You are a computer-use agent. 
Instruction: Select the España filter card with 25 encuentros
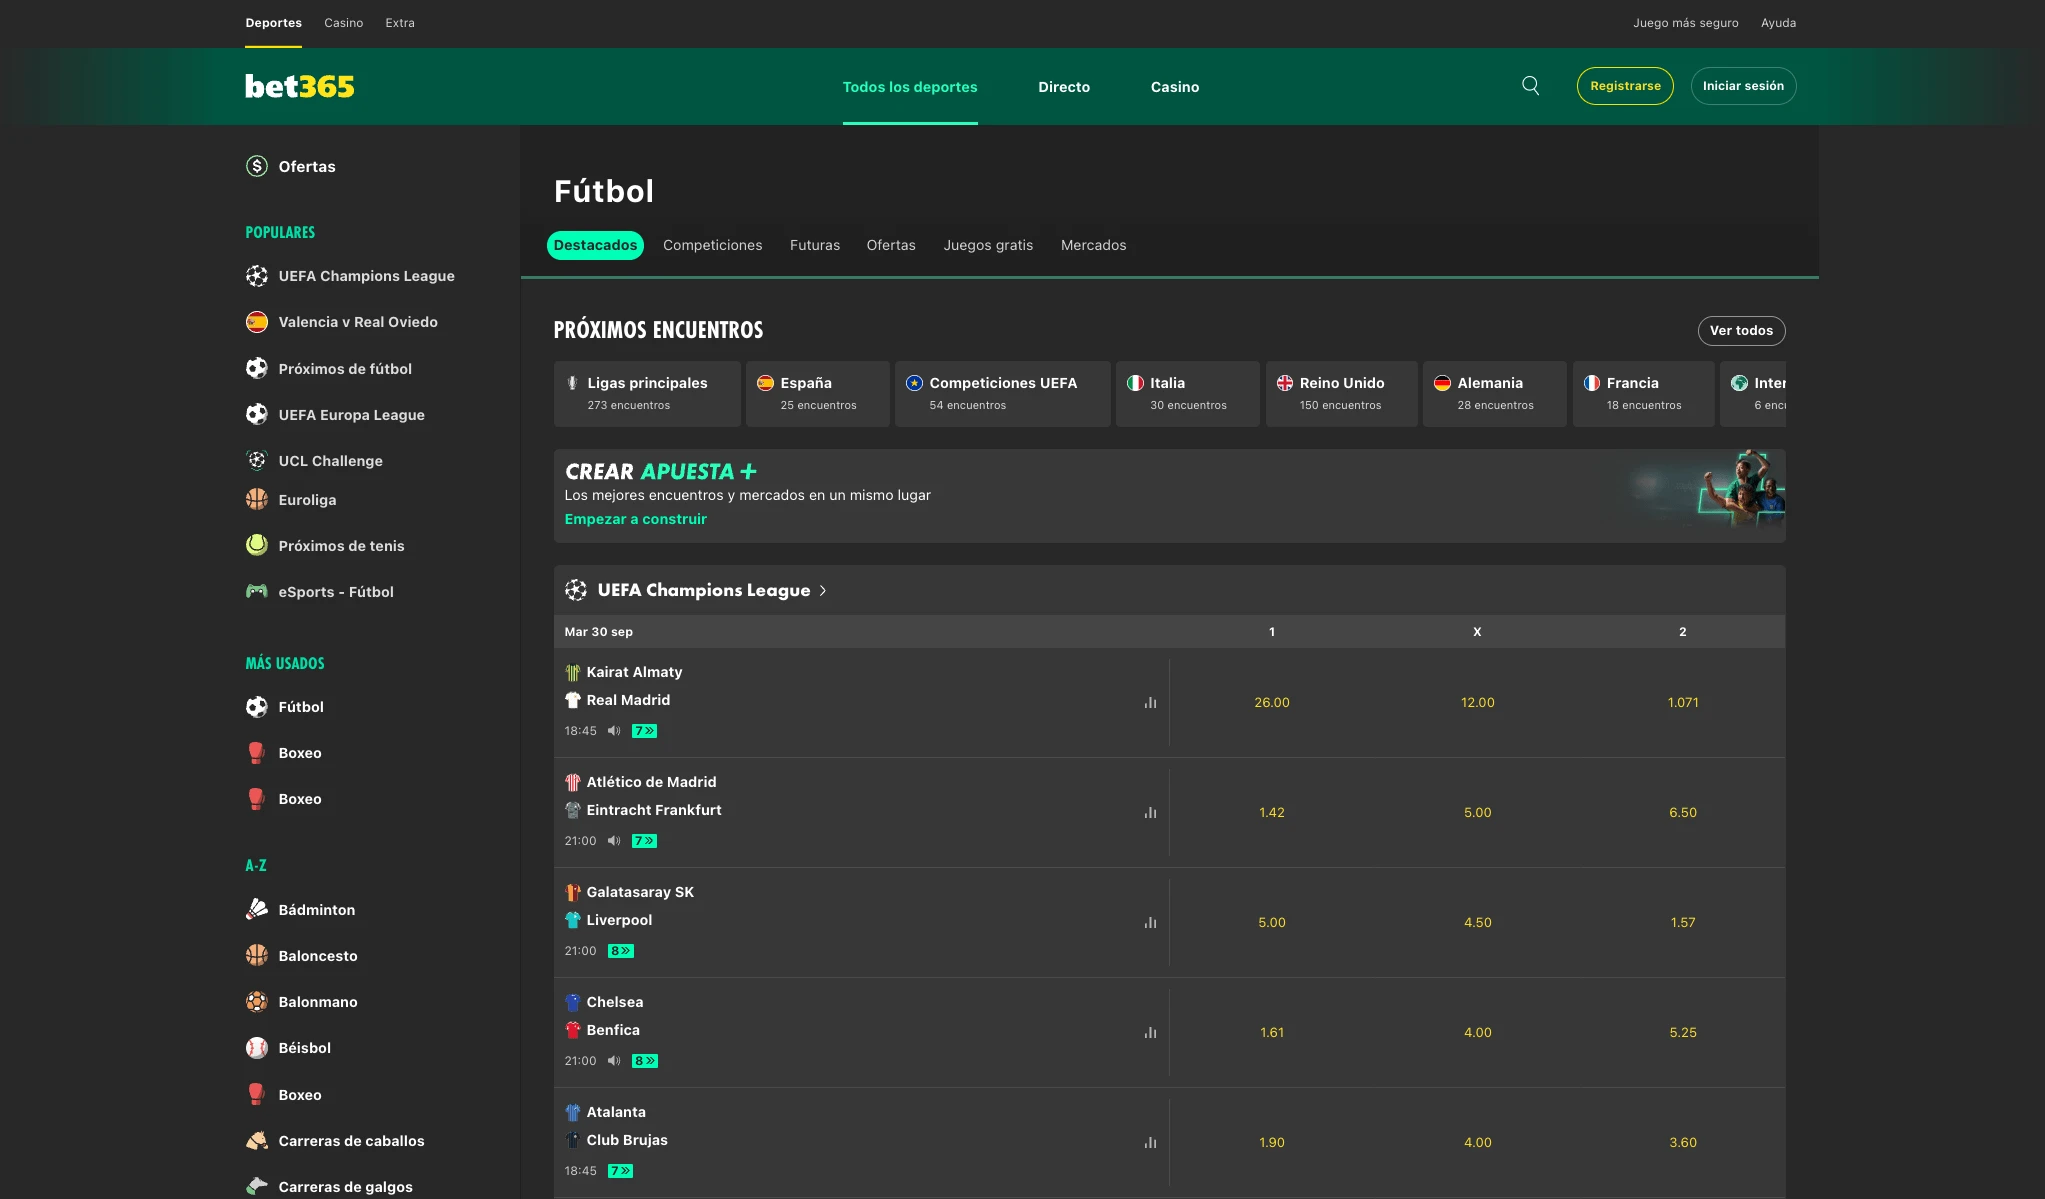[817, 392]
